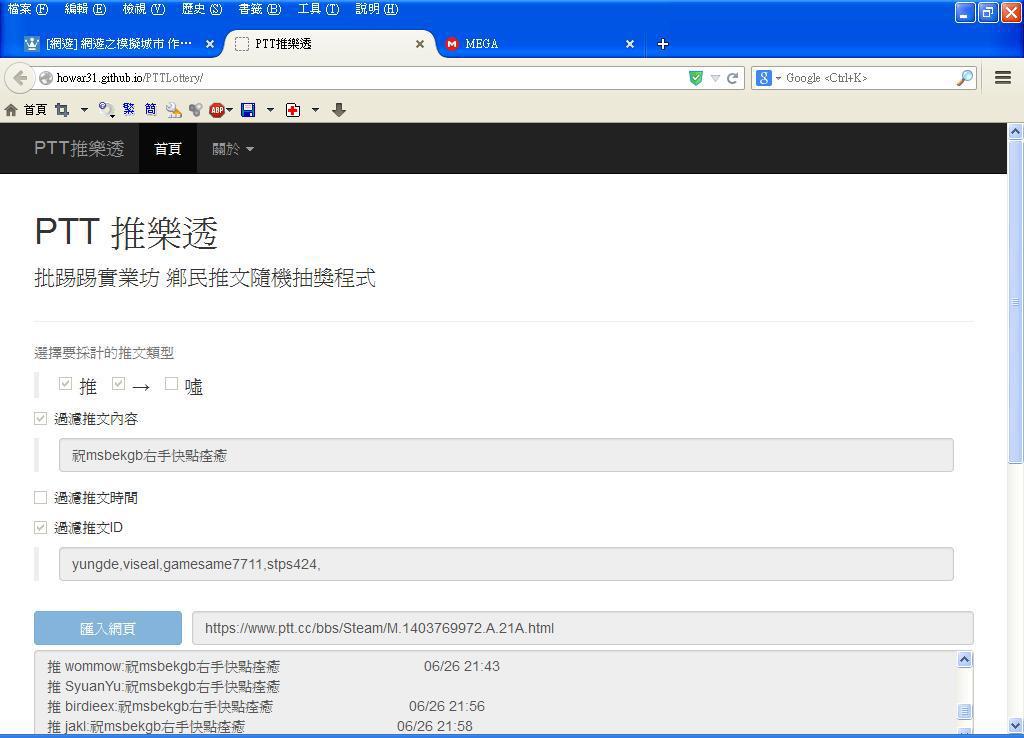The image size is (1024, 738).
Task: Click the wrench and ruler tools icon
Action: (174, 110)
